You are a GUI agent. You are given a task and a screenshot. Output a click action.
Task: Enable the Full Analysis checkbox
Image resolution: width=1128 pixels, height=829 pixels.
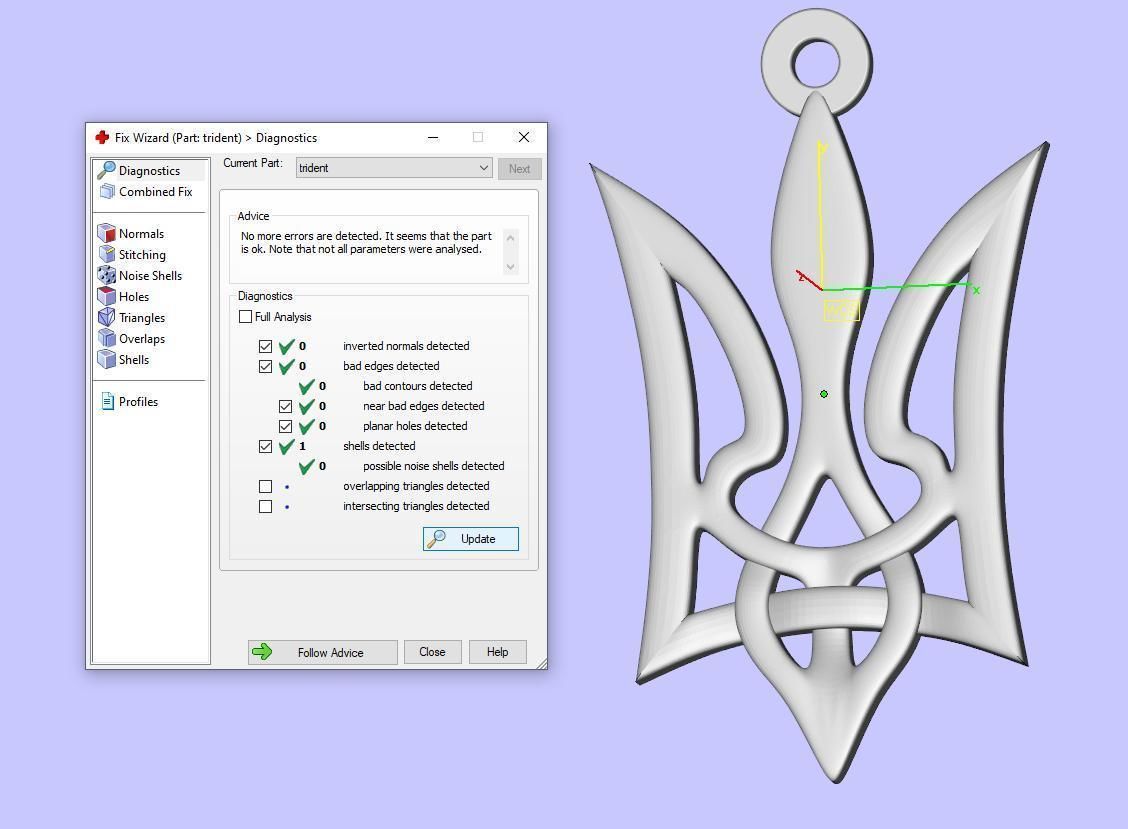point(245,317)
